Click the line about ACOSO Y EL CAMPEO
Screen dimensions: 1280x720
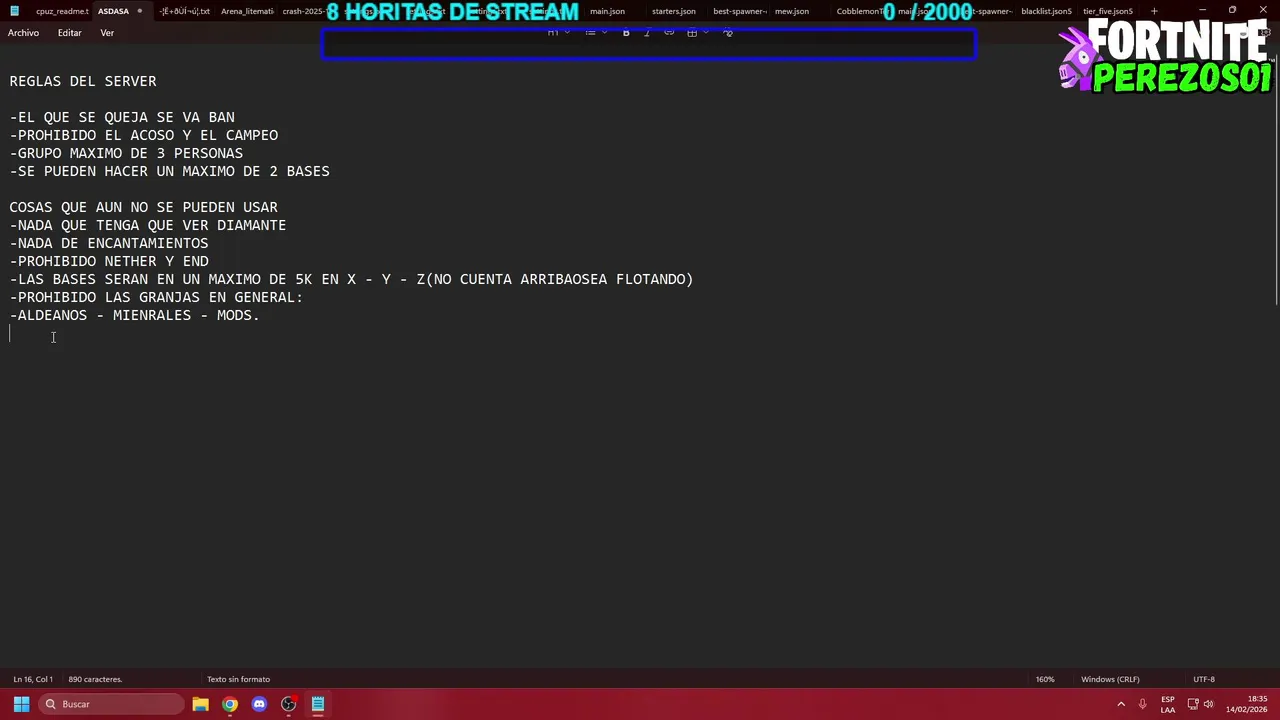click(144, 135)
